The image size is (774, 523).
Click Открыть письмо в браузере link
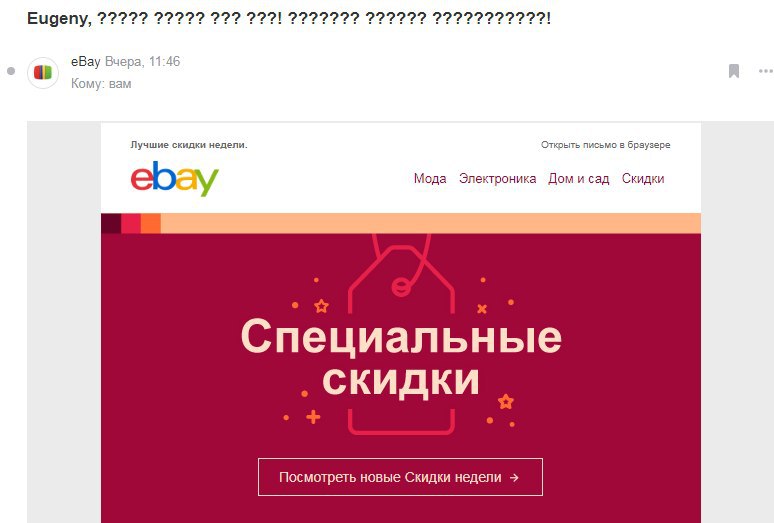pos(606,145)
